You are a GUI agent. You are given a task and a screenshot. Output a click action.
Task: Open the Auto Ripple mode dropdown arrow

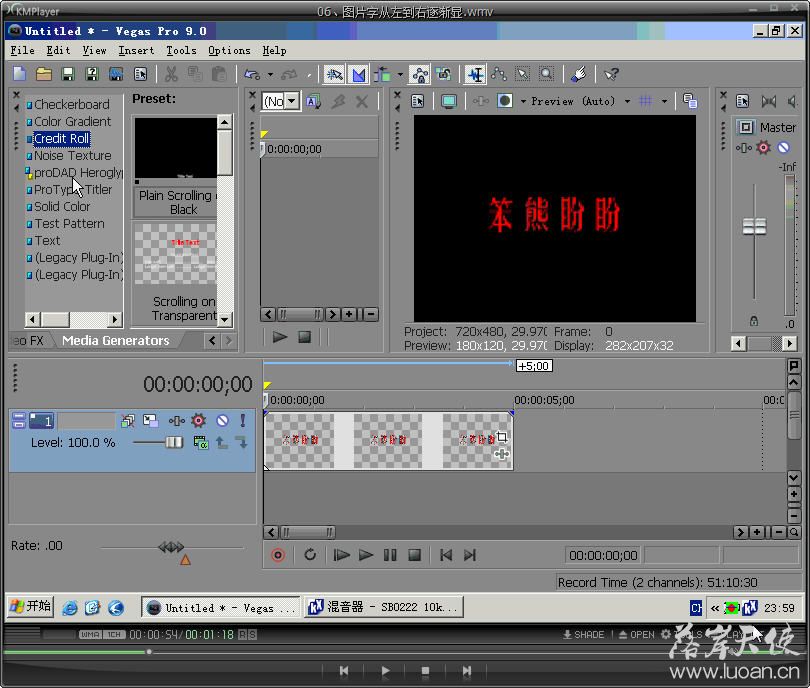coord(400,74)
